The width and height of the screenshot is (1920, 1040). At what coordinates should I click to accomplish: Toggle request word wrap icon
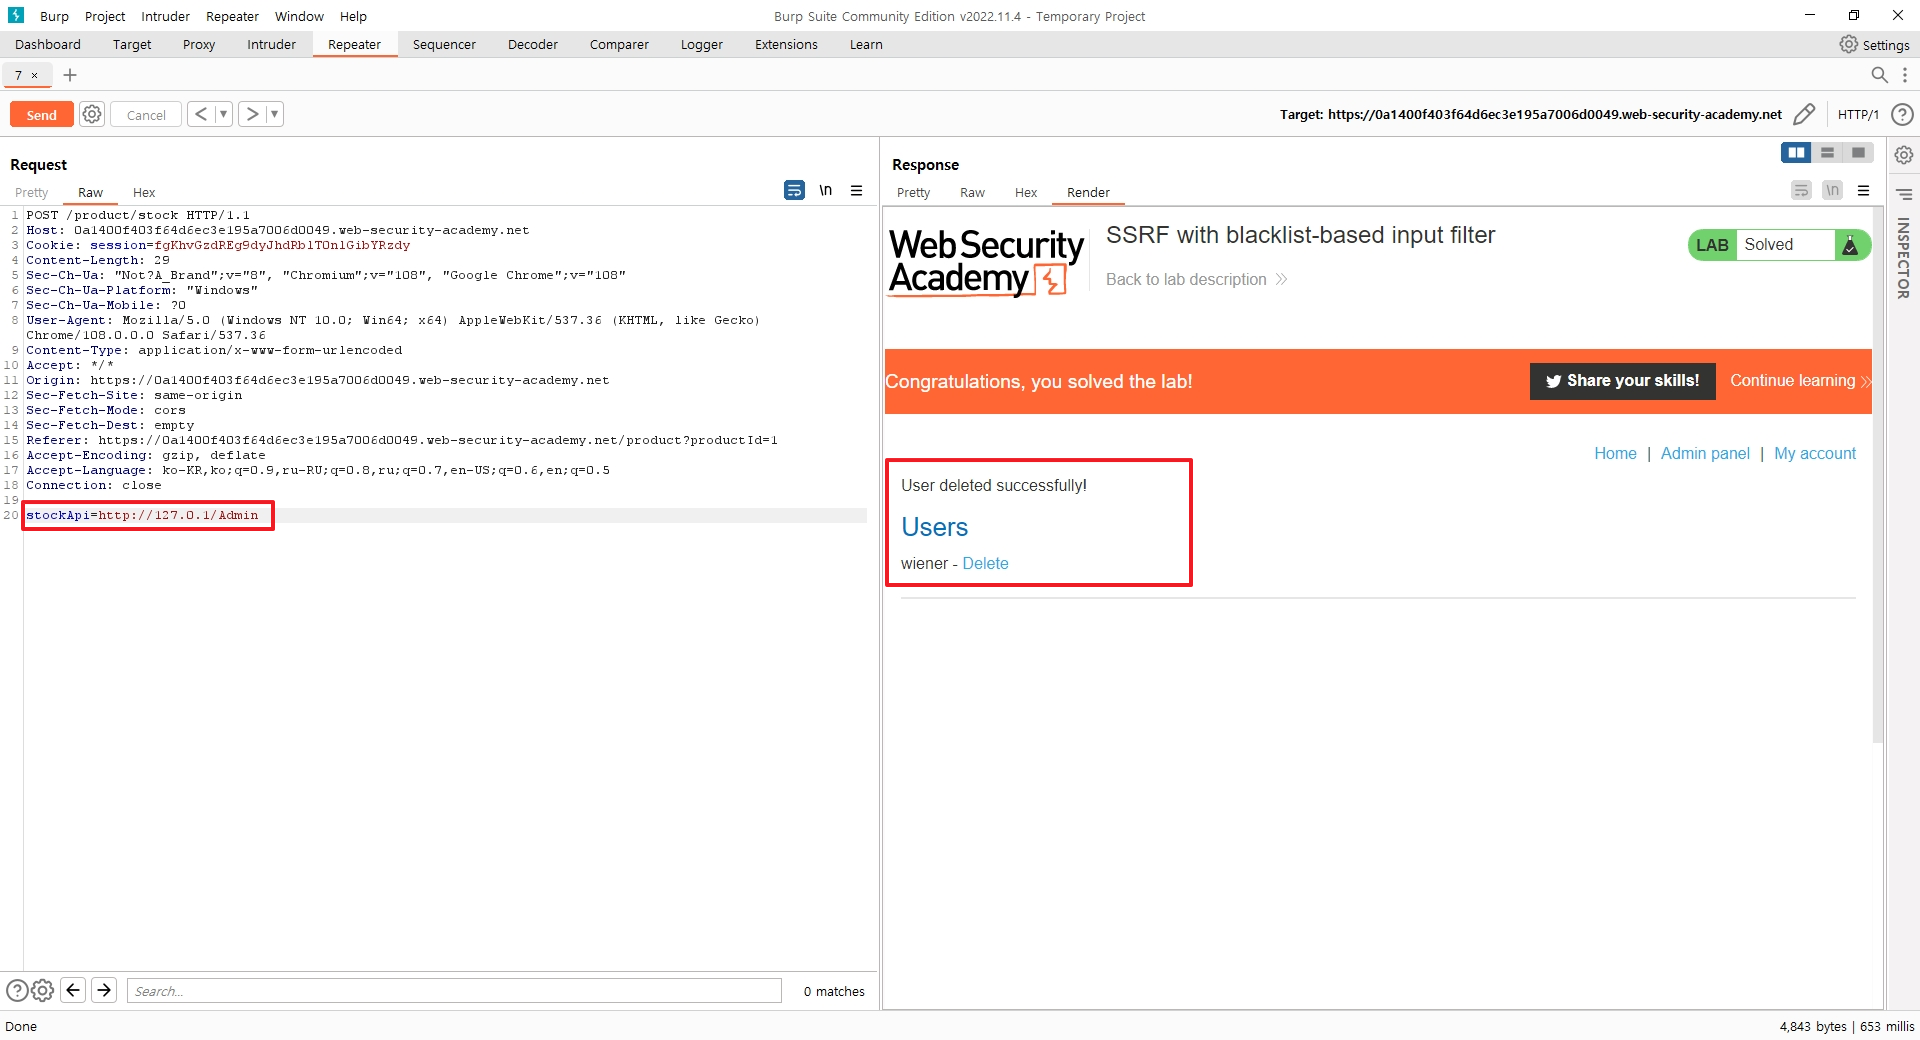click(794, 190)
